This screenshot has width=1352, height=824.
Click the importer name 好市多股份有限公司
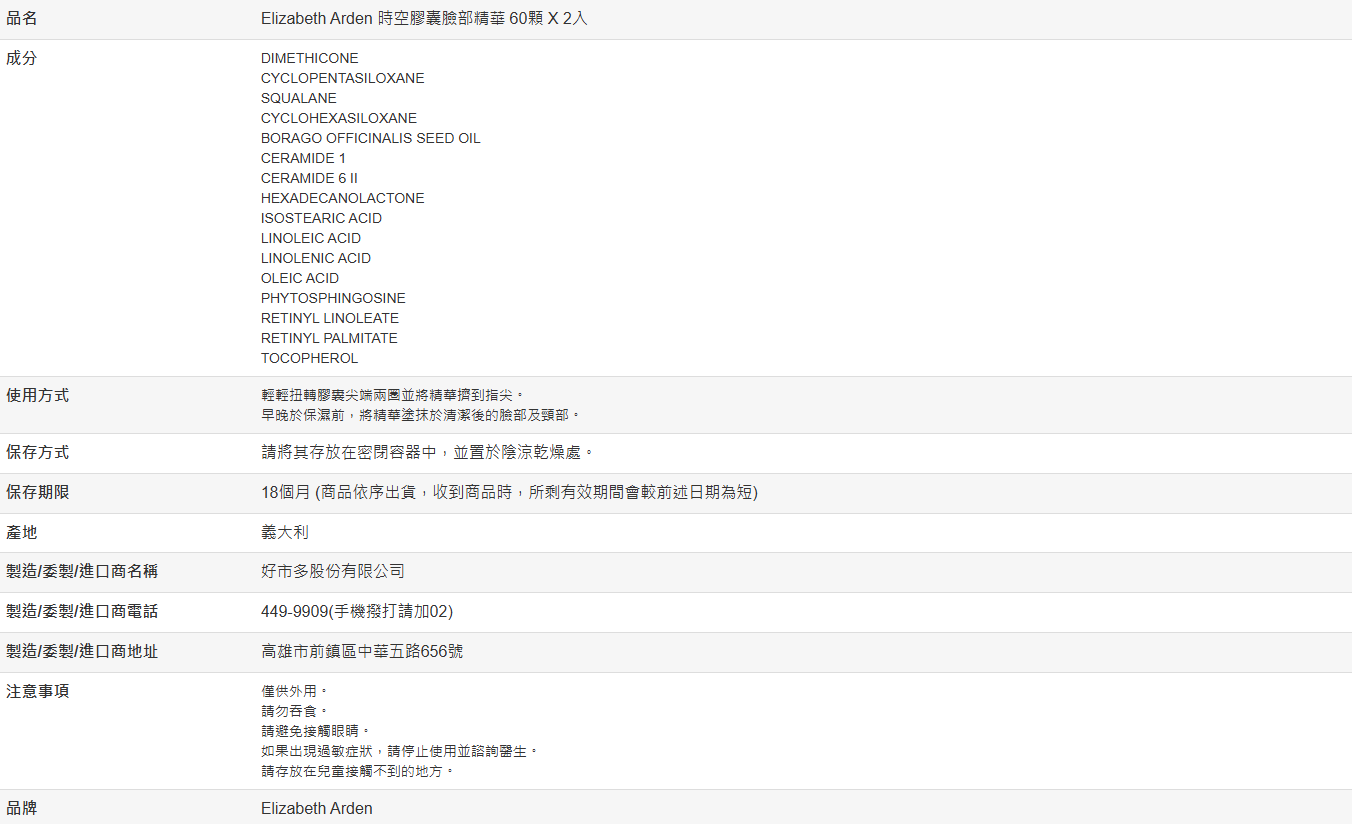tap(333, 572)
